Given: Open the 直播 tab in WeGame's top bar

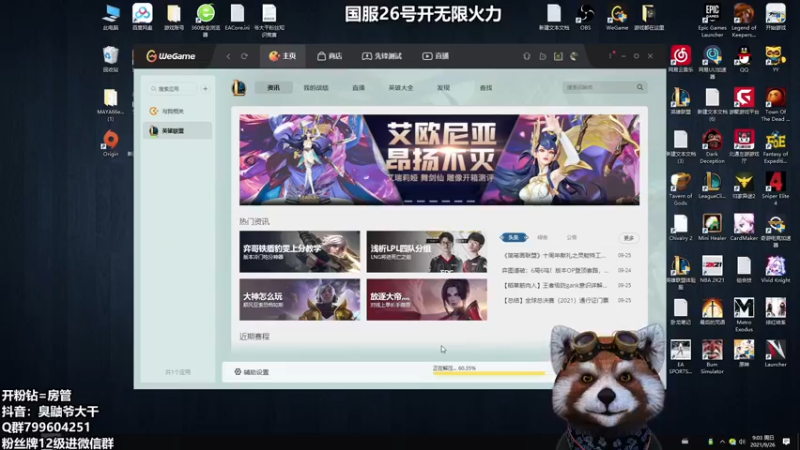Looking at the screenshot, I should (x=435, y=56).
